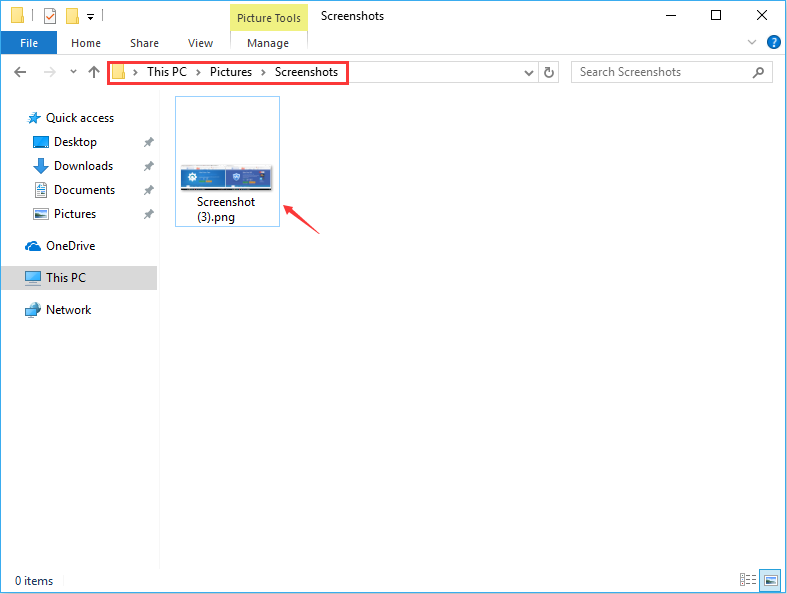Expand the chevron before This PC in address bar

tap(135, 73)
